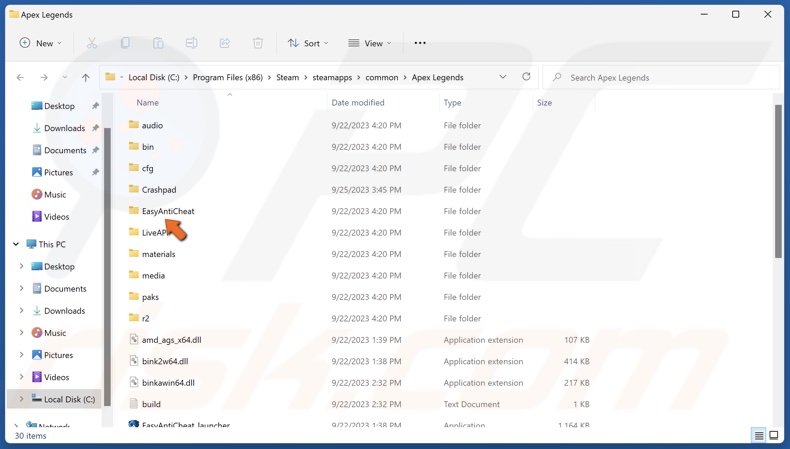The image size is (790, 449).
Task: Click common breadcrumb segment
Action: click(381, 78)
